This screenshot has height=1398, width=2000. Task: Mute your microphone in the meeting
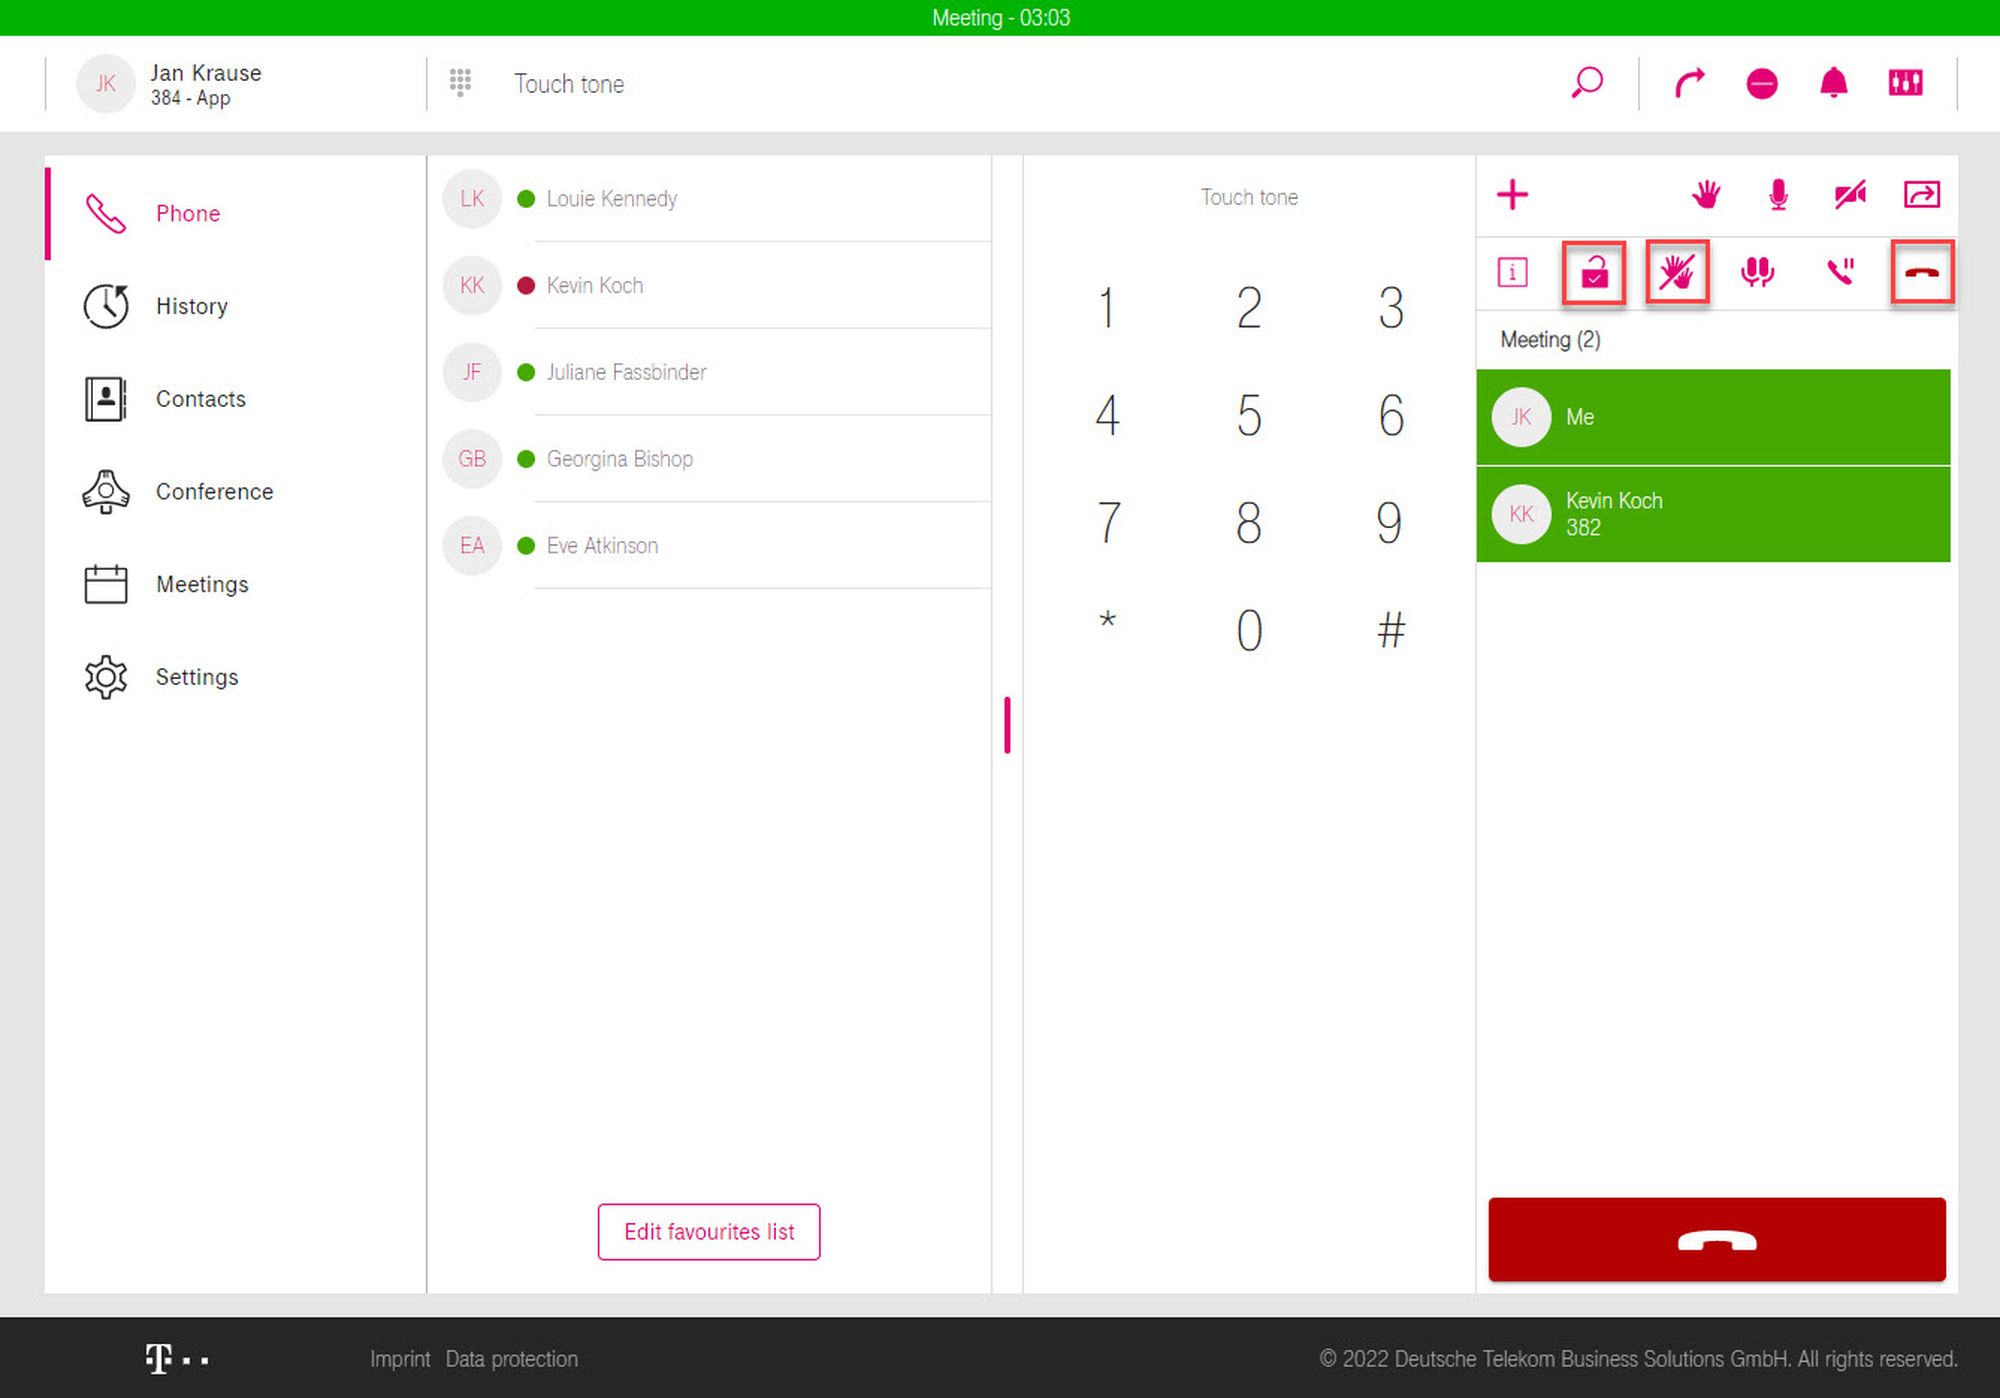pyautogui.click(x=1778, y=194)
